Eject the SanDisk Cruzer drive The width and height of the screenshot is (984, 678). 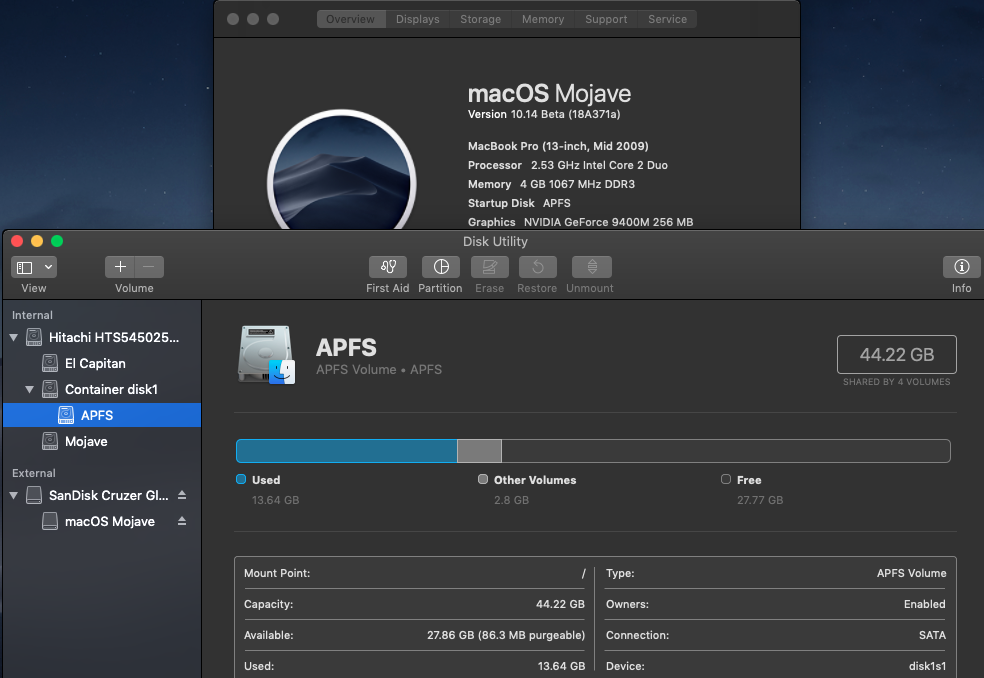(x=182, y=495)
